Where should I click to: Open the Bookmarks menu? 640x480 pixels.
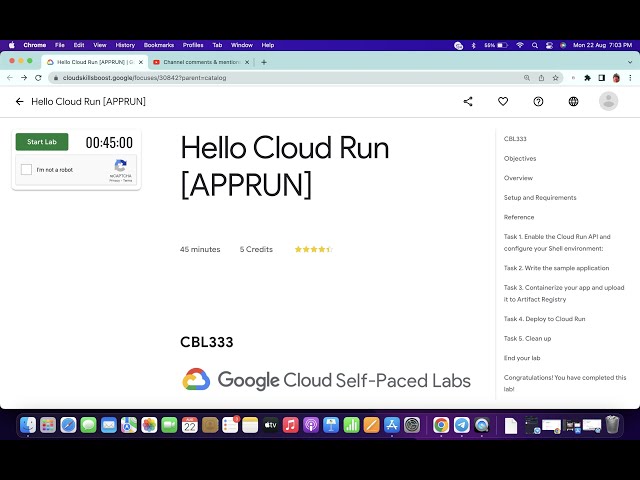pos(159,45)
